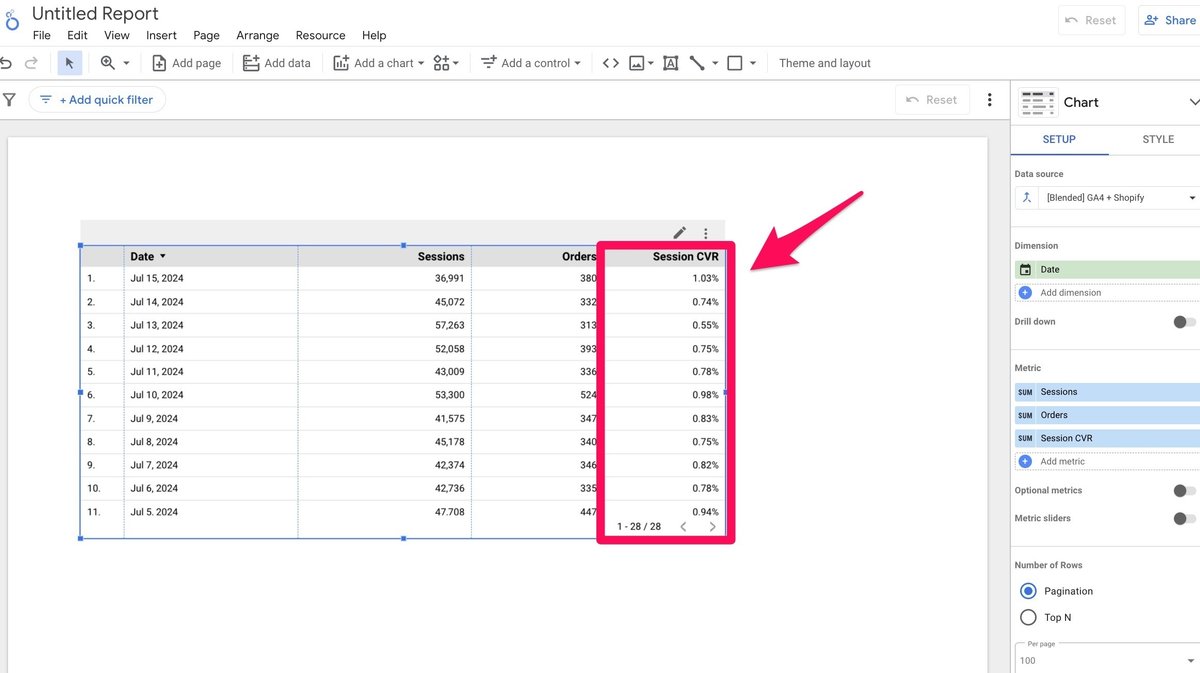The width and height of the screenshot is (1200, 673).
Task: Click the Add data button
Action: tap(277, 63)
